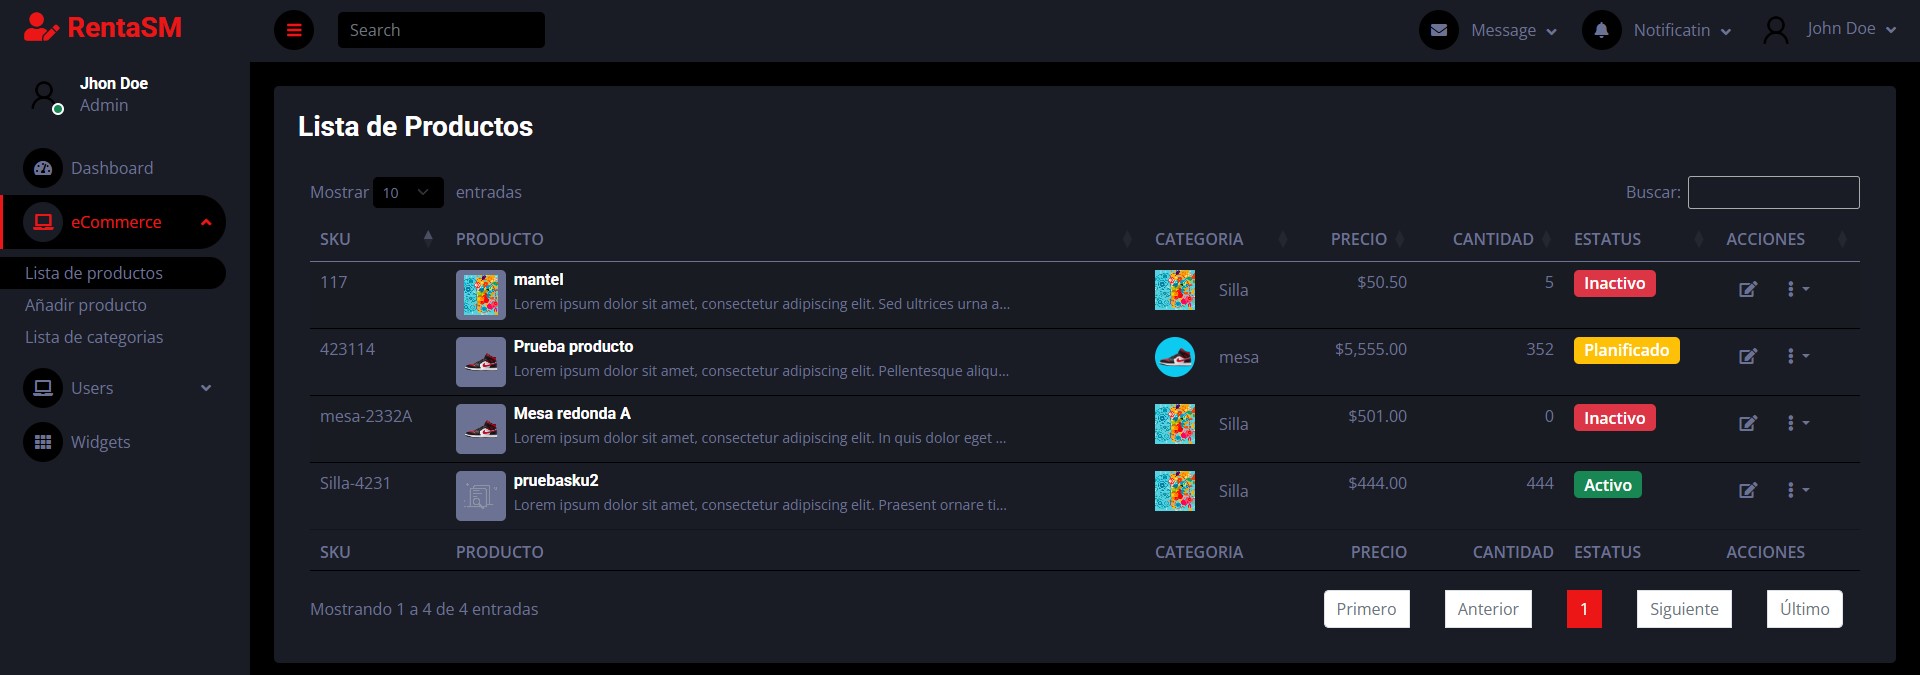1920x675 pixels.
Task: Sort table by SKU column header
Action: click(x=378, y=239)
